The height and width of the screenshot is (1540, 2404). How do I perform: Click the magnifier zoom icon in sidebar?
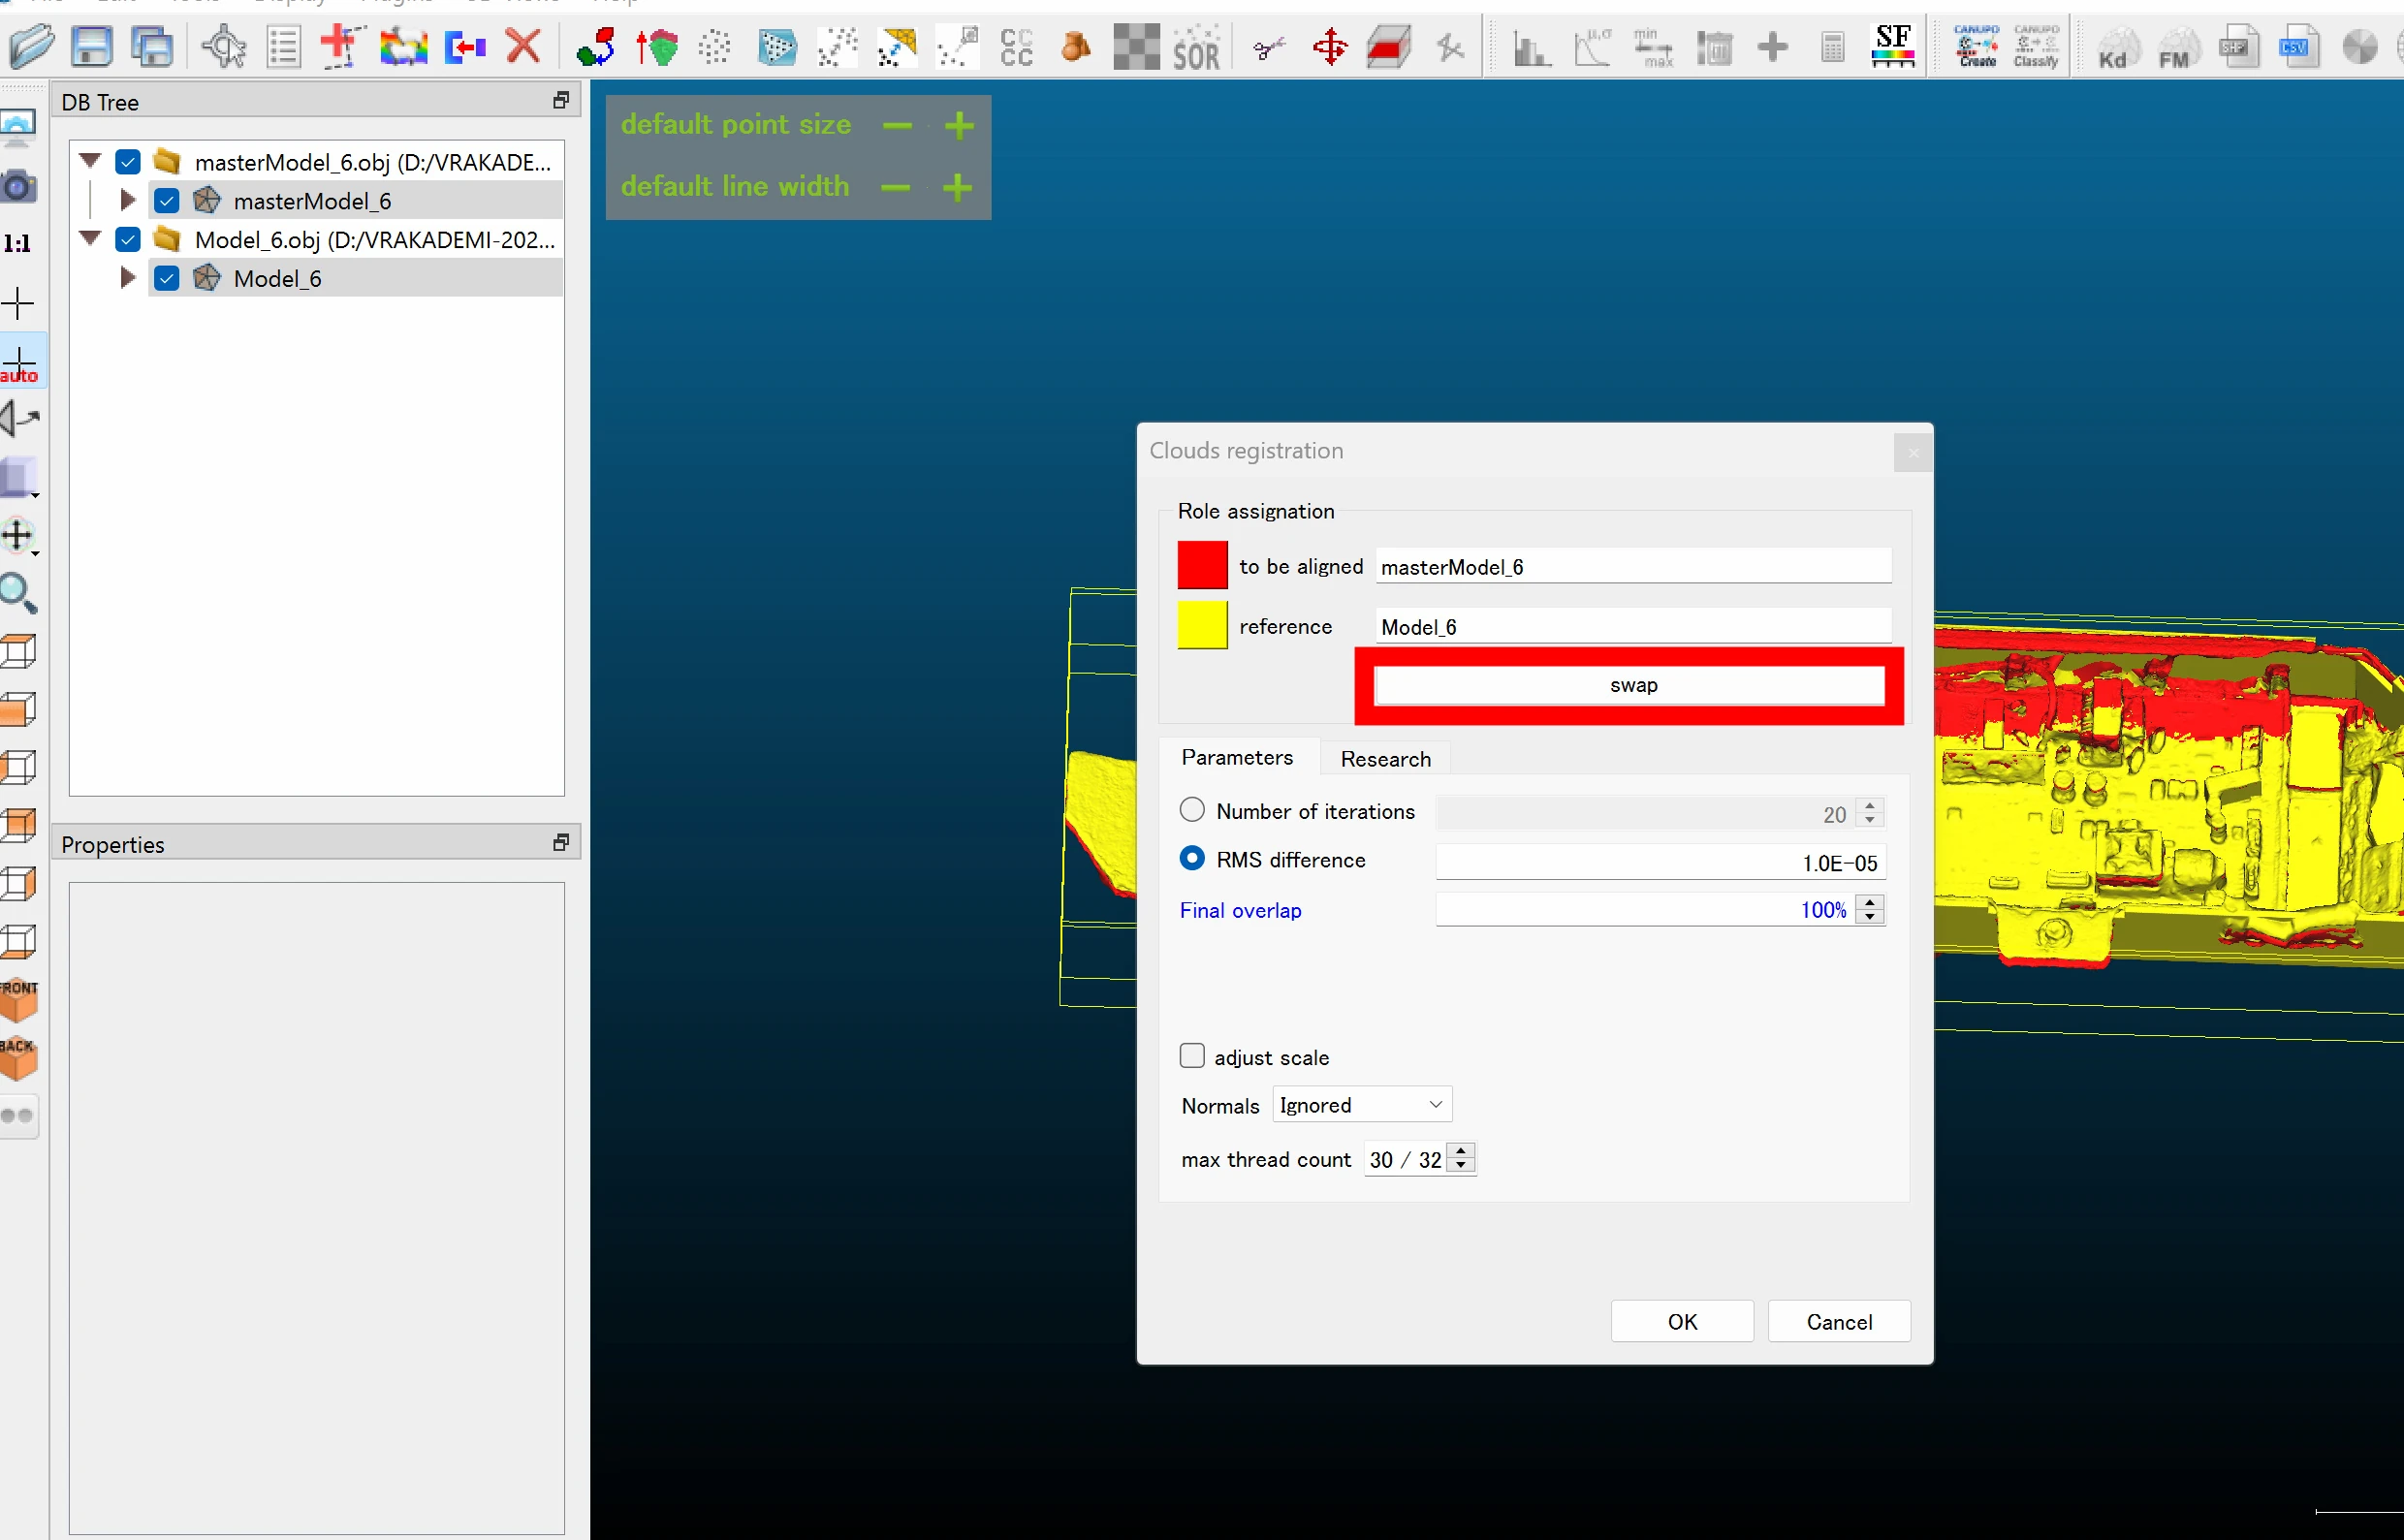[x=18, y=593]
